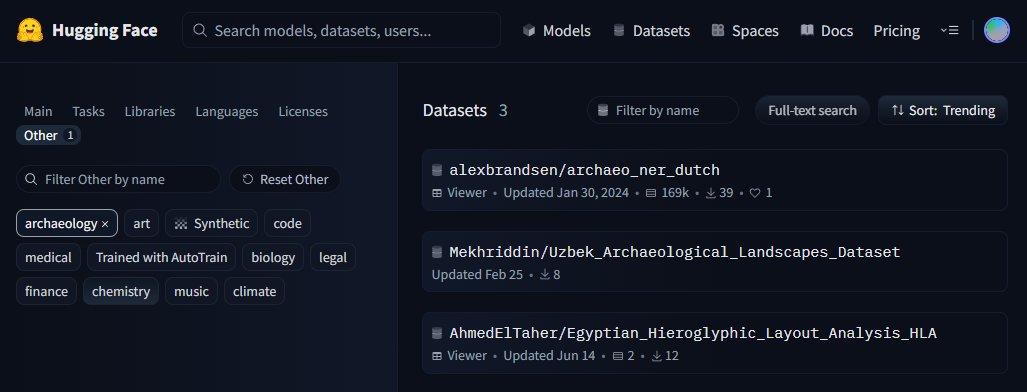Select the Other filter tab
The width and height of the screenshot is (1027, 392).
click(x=48, y=136)
